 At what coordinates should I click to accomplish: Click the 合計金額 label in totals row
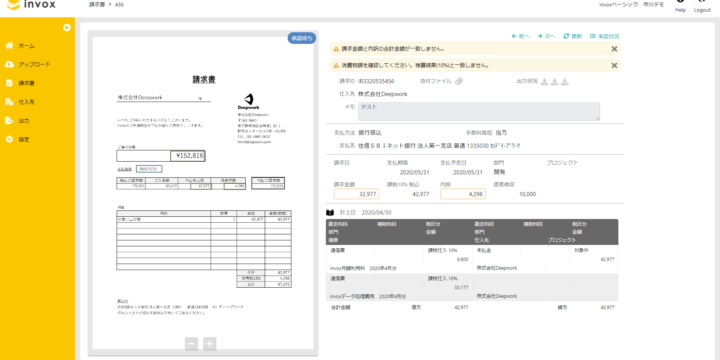tap(340, 307)
